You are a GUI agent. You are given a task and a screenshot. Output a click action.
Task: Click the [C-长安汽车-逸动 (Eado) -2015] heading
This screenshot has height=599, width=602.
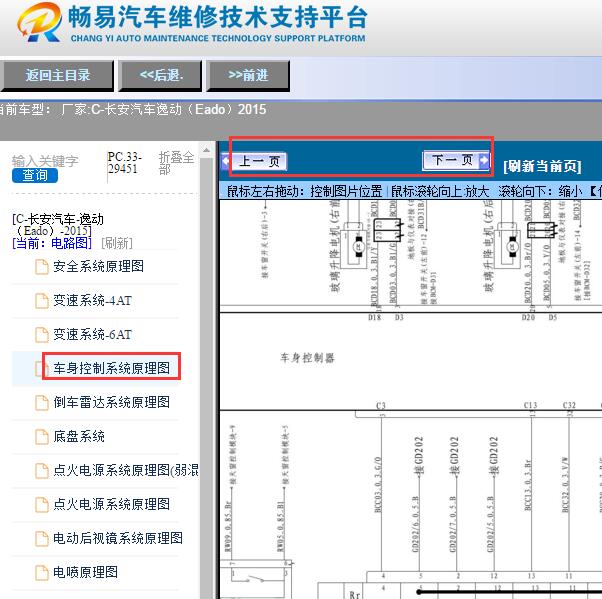(58, 225)
